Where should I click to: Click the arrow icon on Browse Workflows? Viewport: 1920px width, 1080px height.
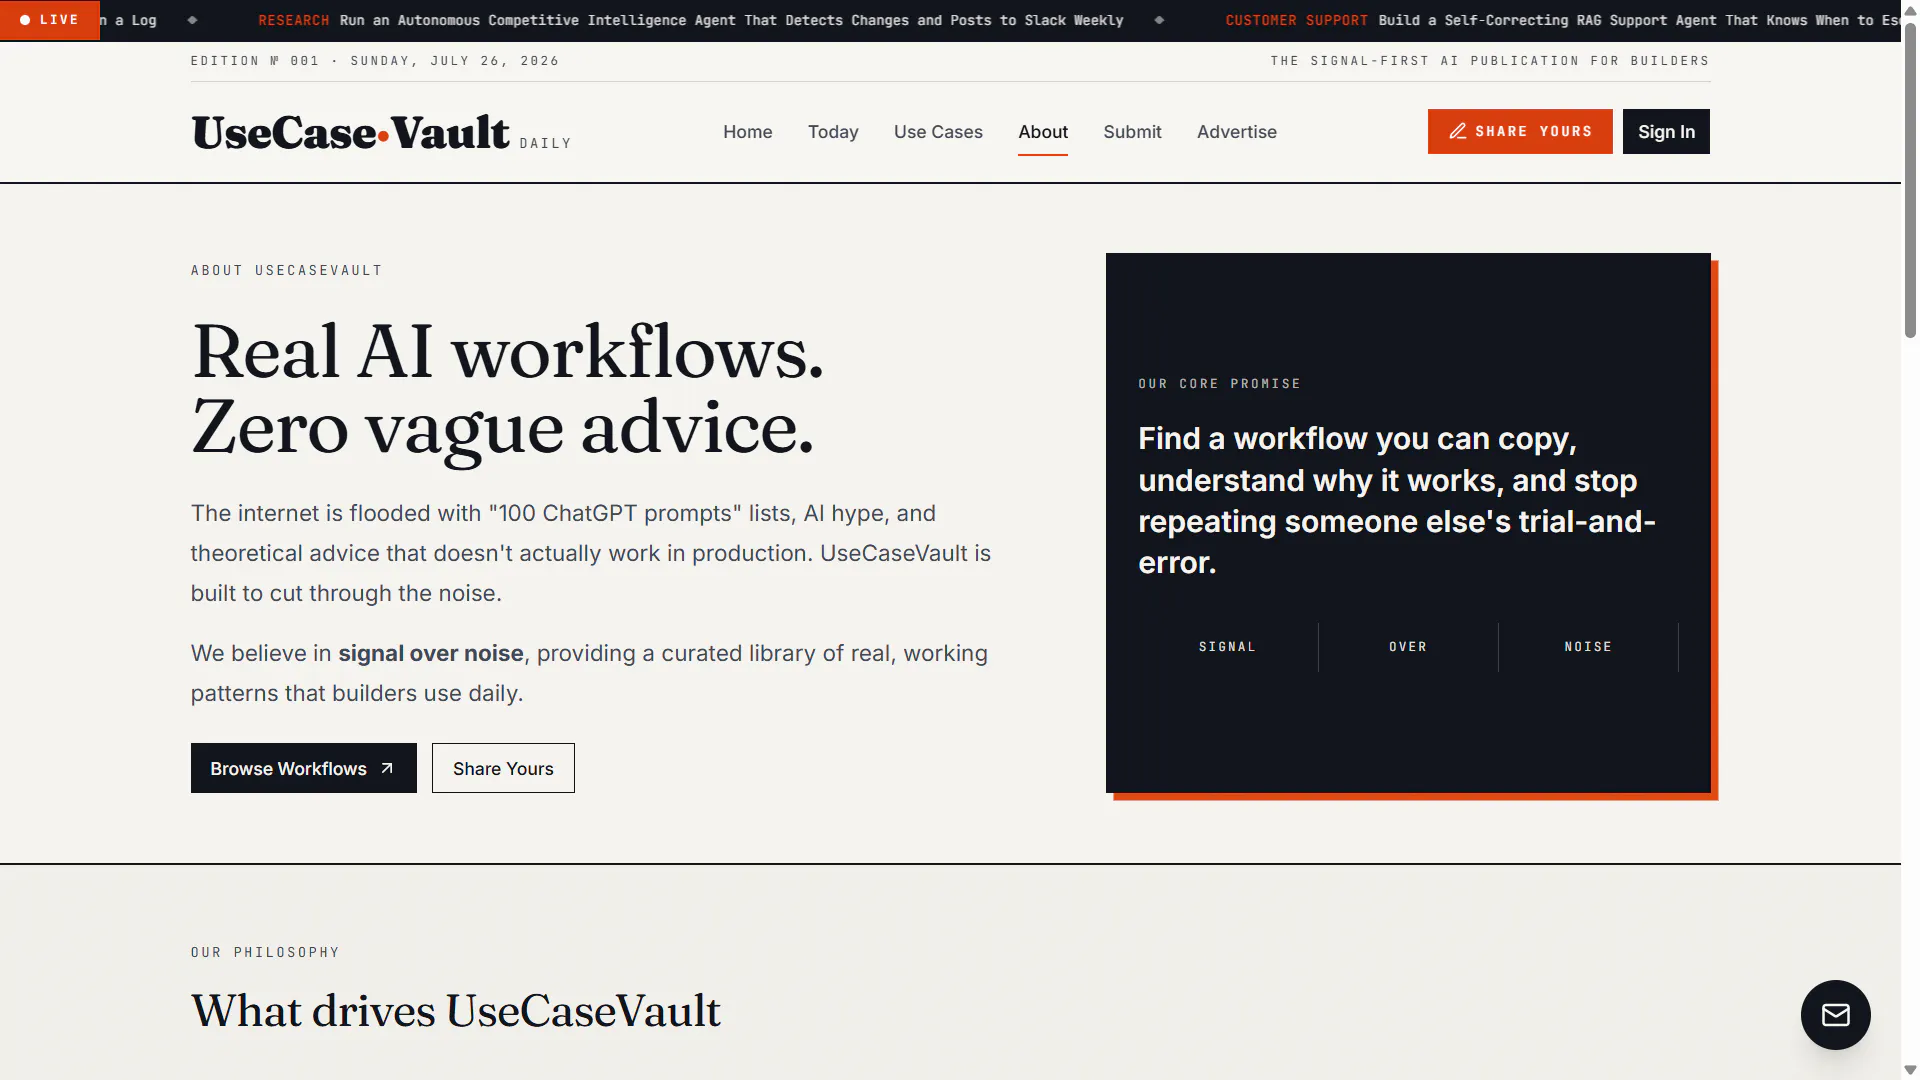click(x=387, y=768)
